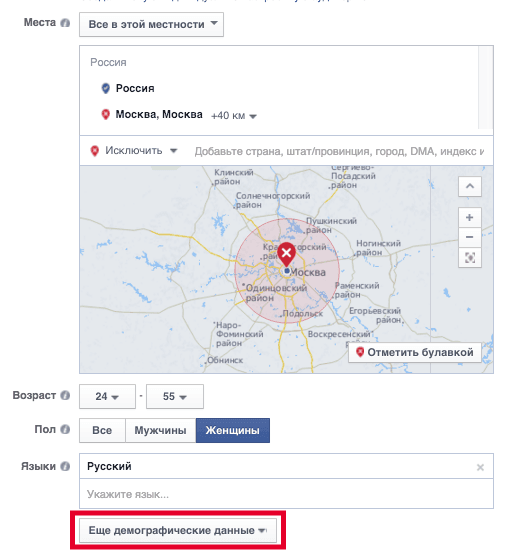Click the Егорьевский район map label
The width and height of the screenshot is (527, 556).
(375, 315)
